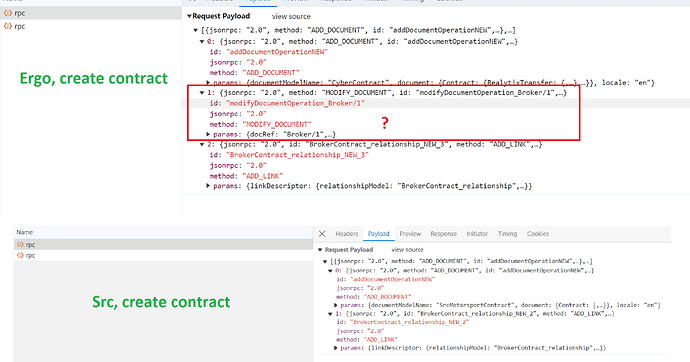Select the highlighted first rpc request in Src panel
Viewport: 690px width, 362px height.
pyautogui.click(x=163, y=245)
